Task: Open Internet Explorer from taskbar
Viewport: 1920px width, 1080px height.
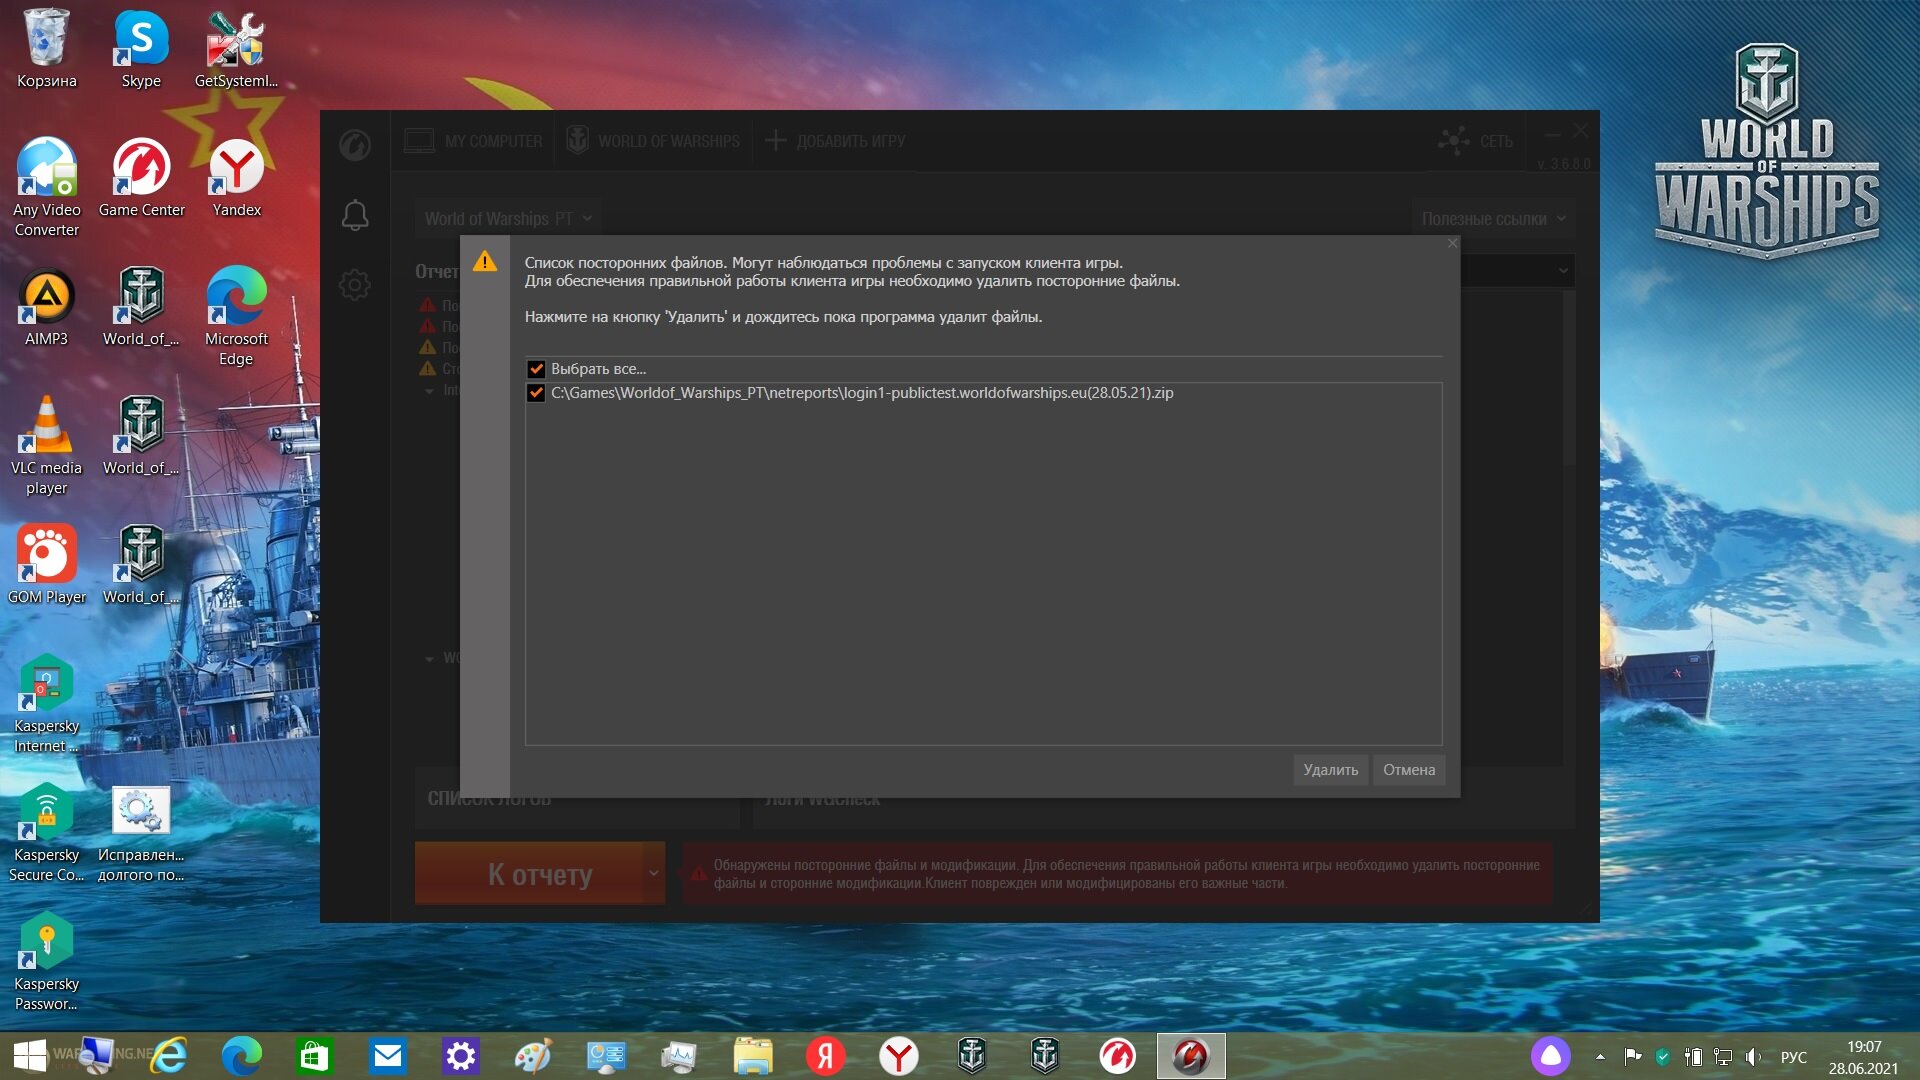Action: tap(168, 1056)
